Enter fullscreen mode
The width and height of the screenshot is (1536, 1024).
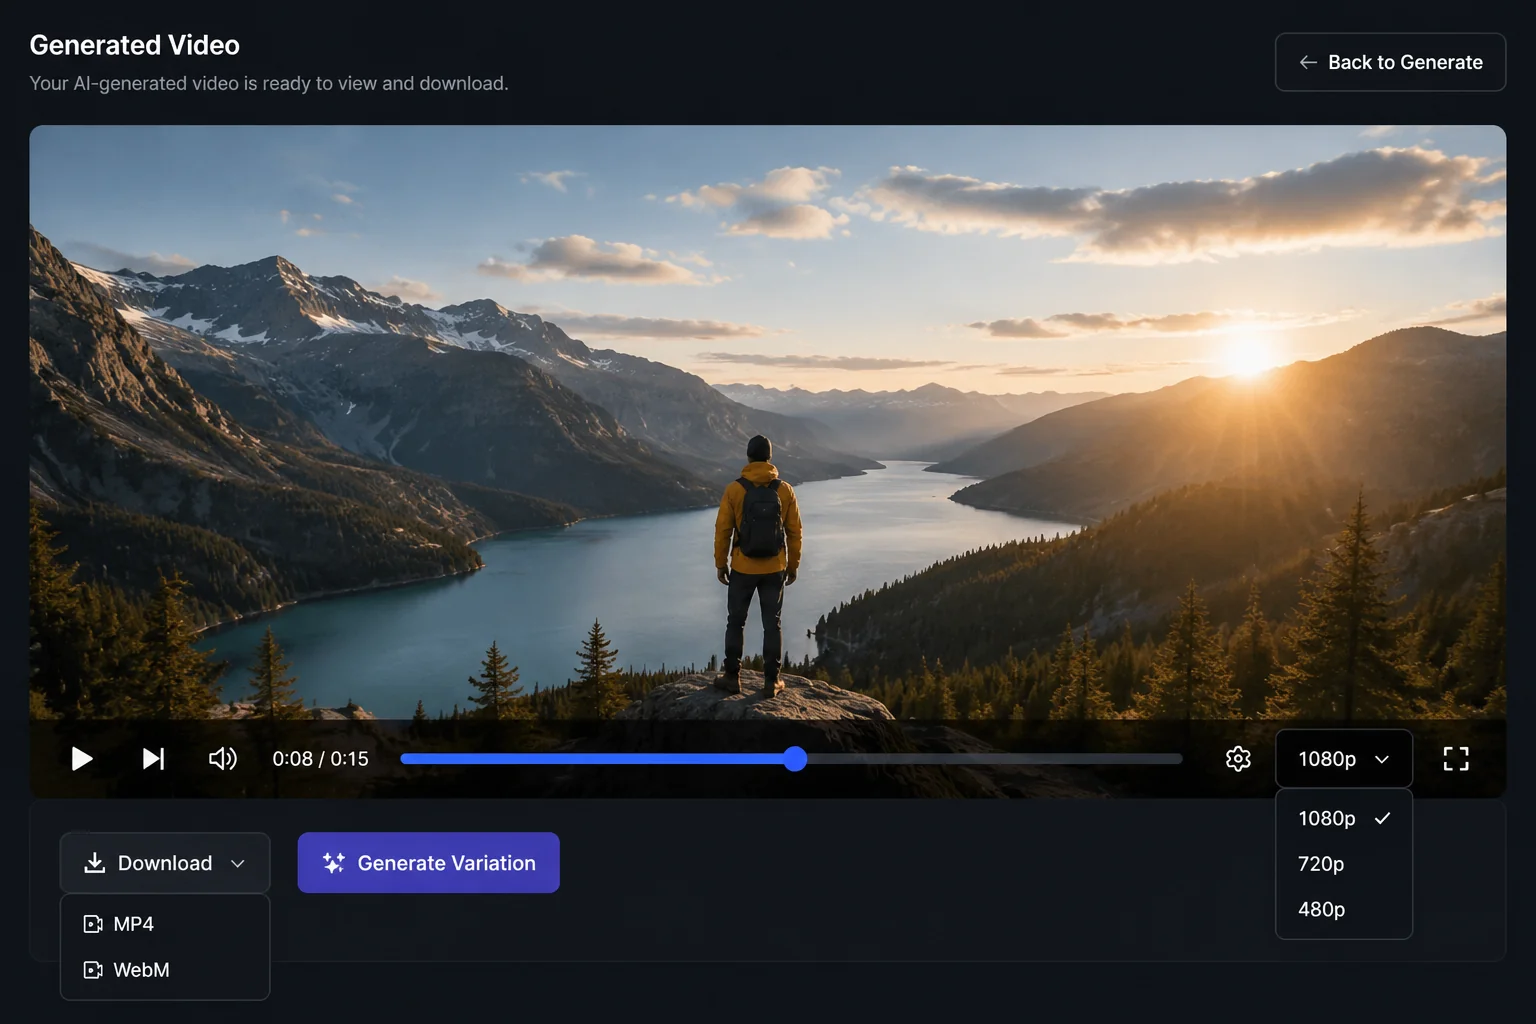[x=1456, y=759]
